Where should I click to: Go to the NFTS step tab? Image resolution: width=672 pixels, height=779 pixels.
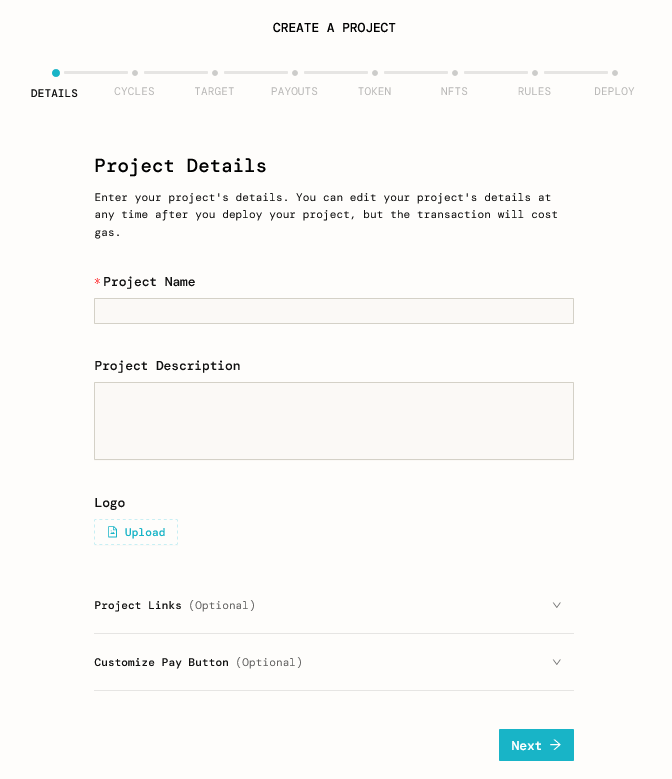pos(454,91)
